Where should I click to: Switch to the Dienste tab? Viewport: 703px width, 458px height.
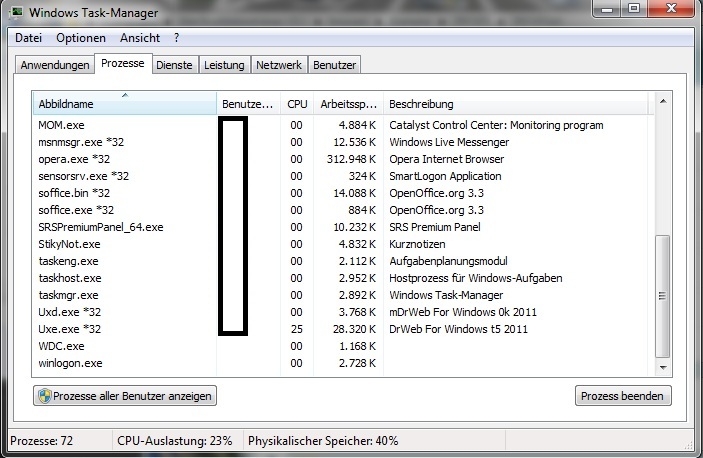(174, 65)
